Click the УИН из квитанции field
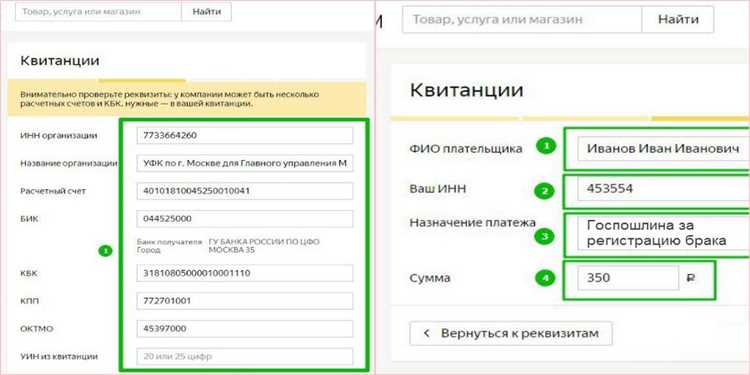The image size is (750, 375). [x=245, y=356]
